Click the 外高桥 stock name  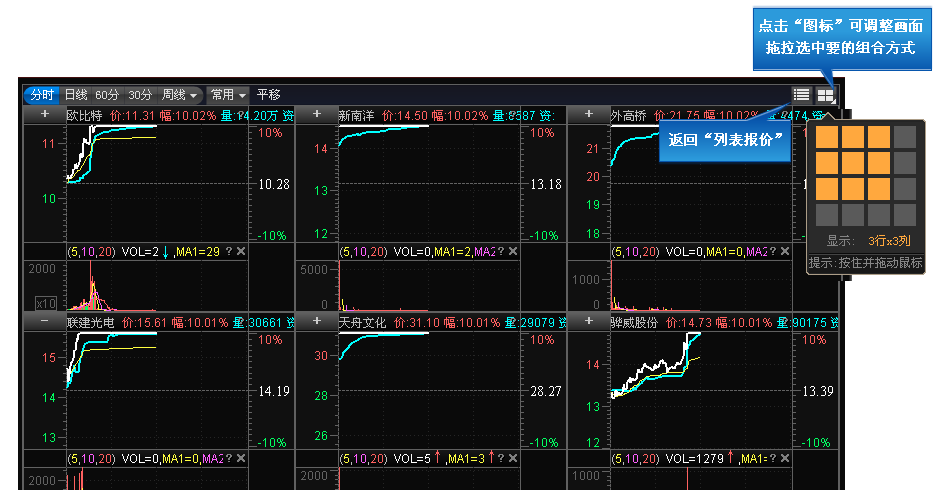(x=628, y=115)
